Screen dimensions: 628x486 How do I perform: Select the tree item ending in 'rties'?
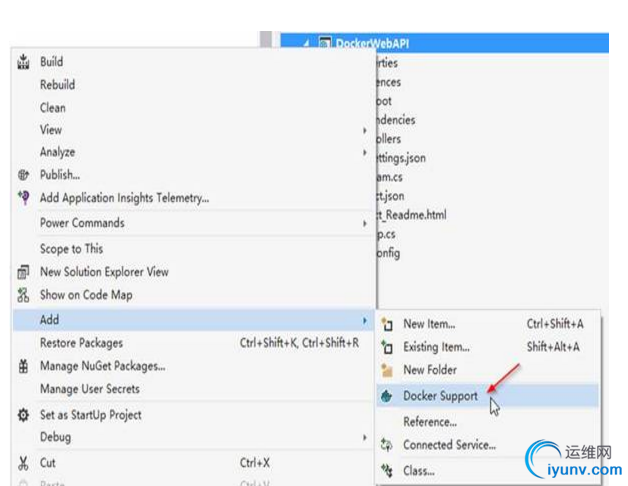point(387,63)
